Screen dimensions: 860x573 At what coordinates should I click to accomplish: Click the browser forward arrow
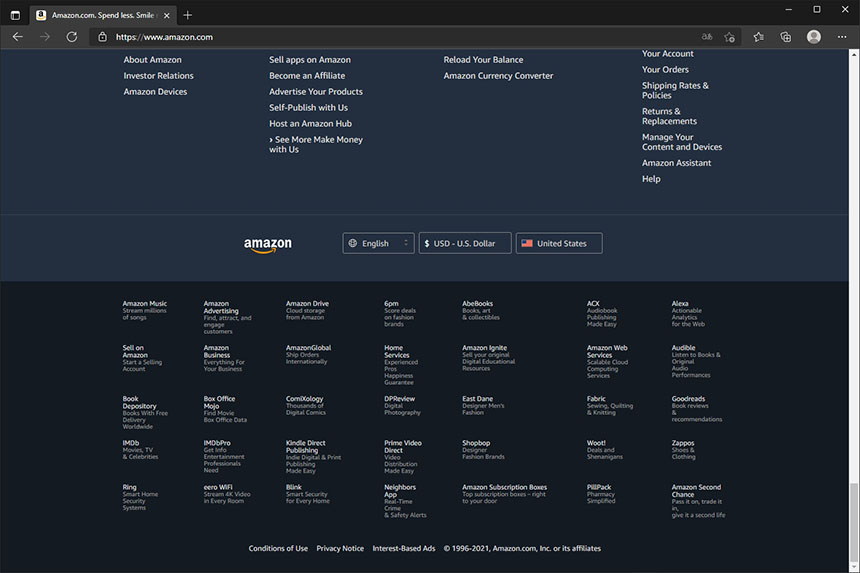coord(44,37)
